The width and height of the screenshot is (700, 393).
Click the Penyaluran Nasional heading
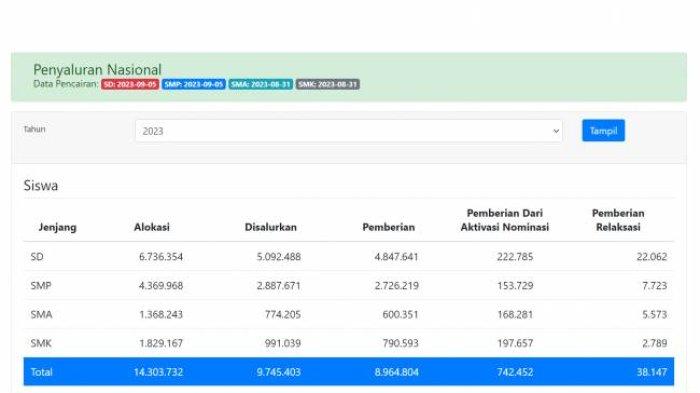click(97, 69)
